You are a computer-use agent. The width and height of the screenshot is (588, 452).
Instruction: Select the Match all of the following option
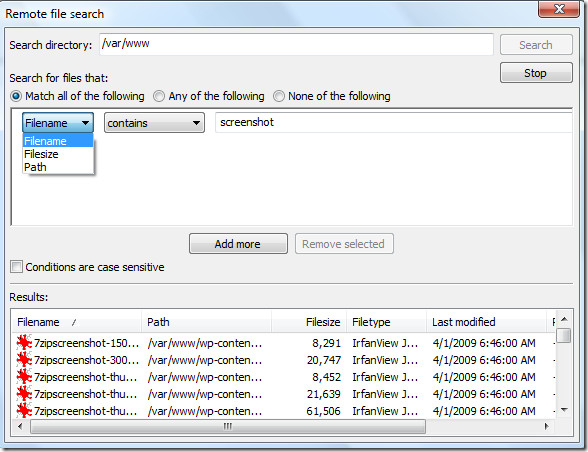(x=16, y=96)
